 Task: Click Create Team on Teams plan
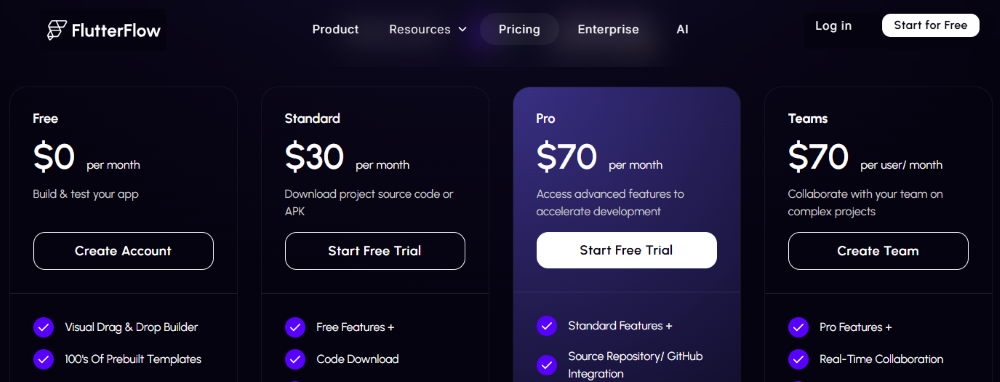pyautogui.click(x=878, y=251)
